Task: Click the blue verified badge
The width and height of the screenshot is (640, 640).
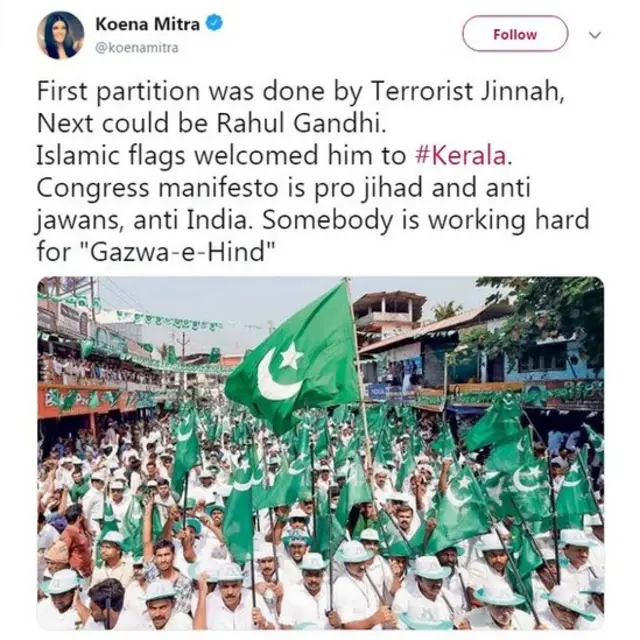Action: click(x=214, y=23)
